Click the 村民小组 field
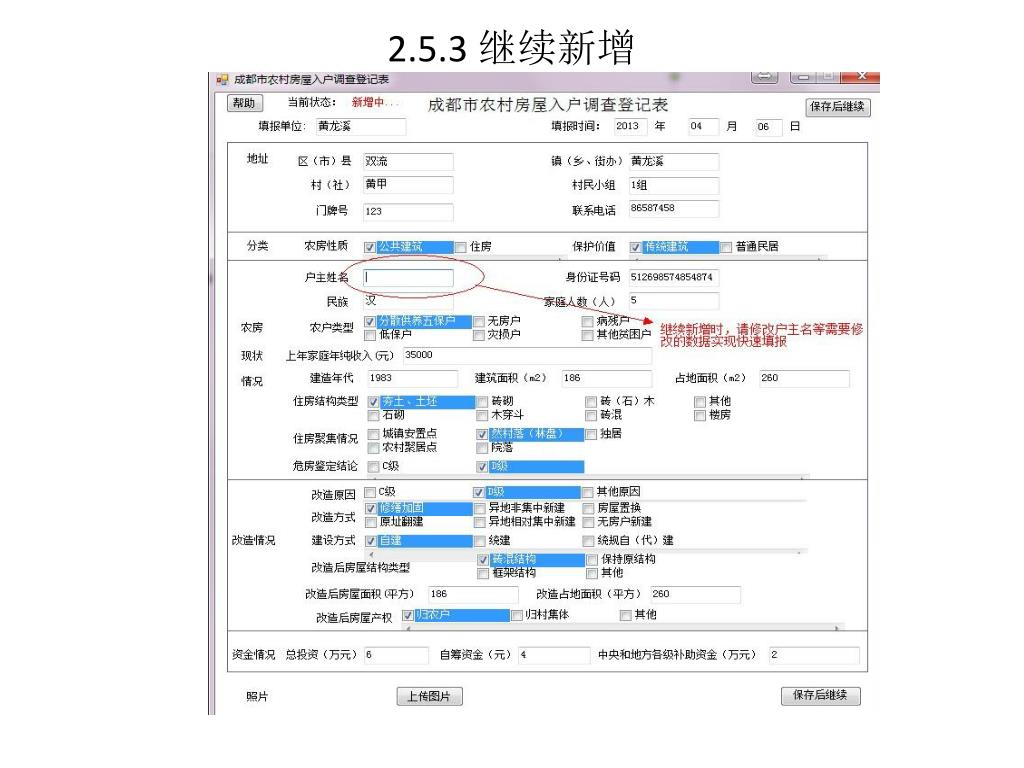Viewport: 1024px width, 768px height. pyautogui.click(x=674, y=185)
